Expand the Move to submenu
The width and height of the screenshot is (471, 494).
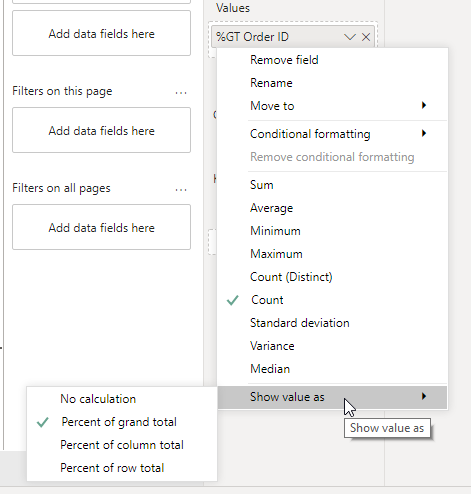[x=332, y=106]
